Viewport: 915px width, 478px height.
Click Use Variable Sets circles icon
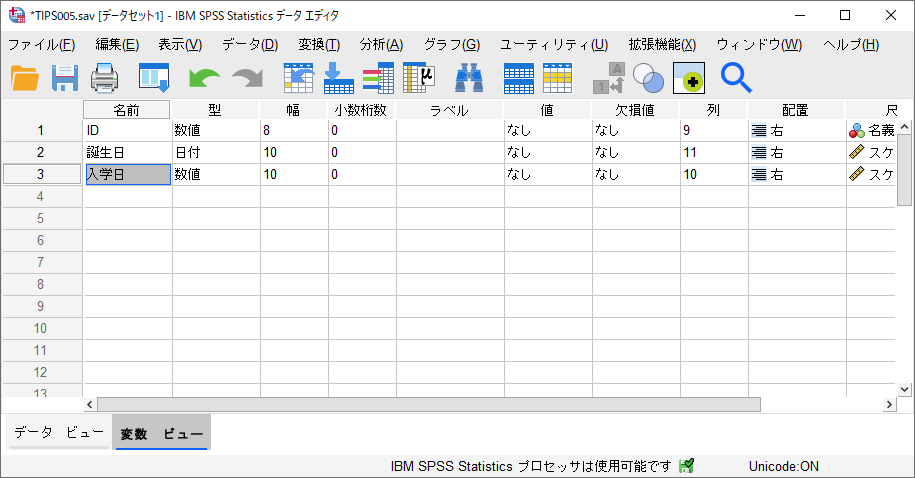click(x=648, y=78)
